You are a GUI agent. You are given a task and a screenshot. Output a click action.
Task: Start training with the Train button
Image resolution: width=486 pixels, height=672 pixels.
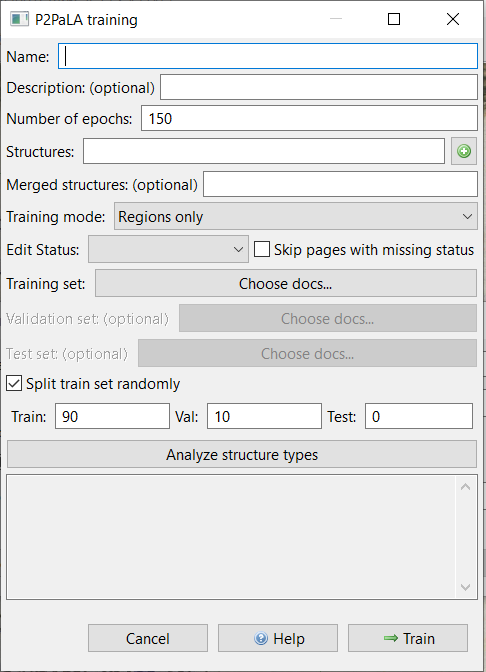408,638
